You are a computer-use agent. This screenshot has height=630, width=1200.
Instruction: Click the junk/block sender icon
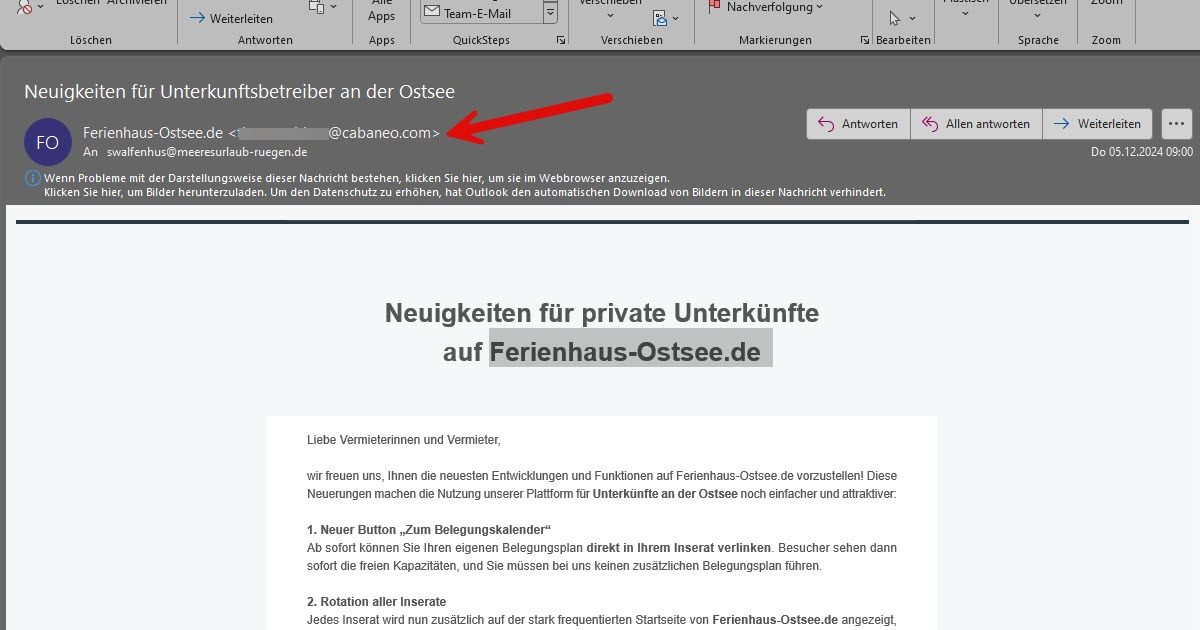[24, 7]
